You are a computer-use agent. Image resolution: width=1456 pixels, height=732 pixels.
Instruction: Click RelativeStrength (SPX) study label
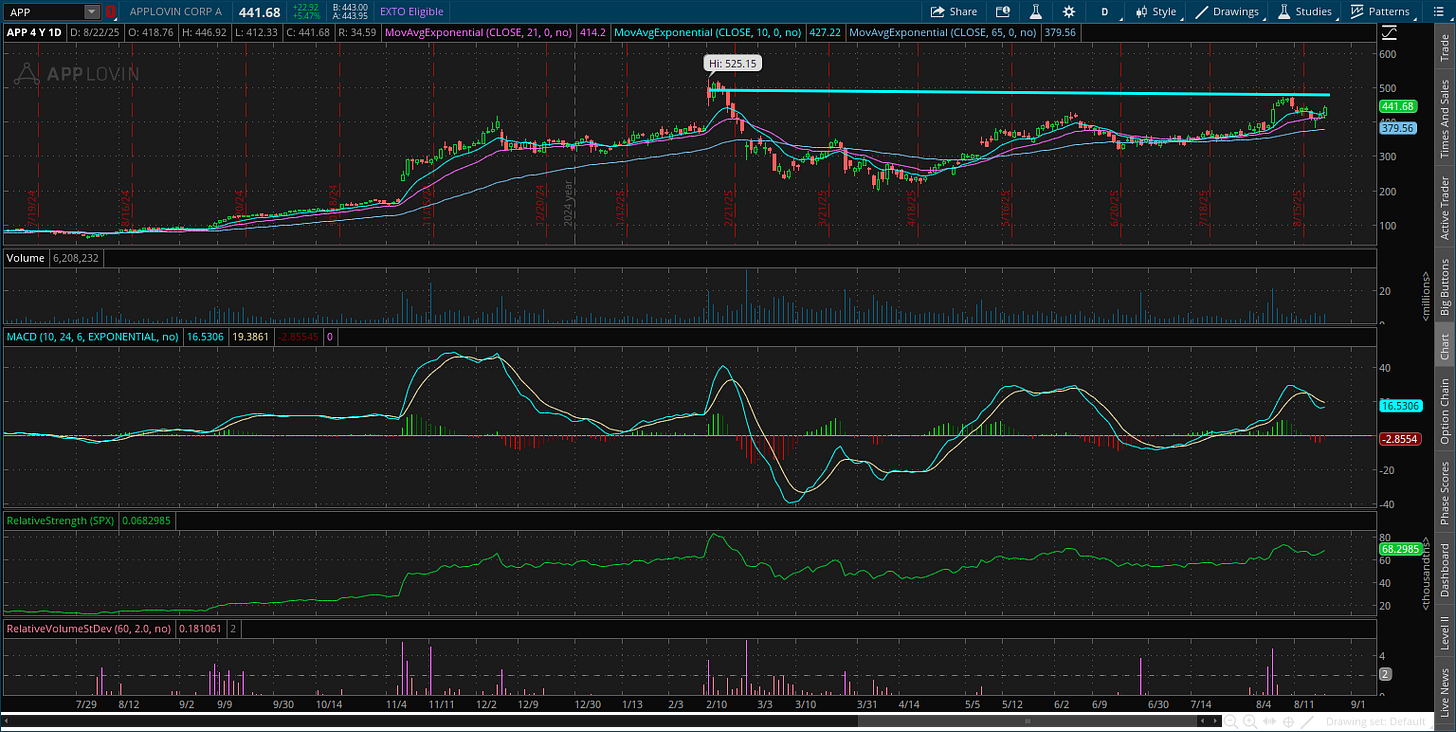pos(60,521)
